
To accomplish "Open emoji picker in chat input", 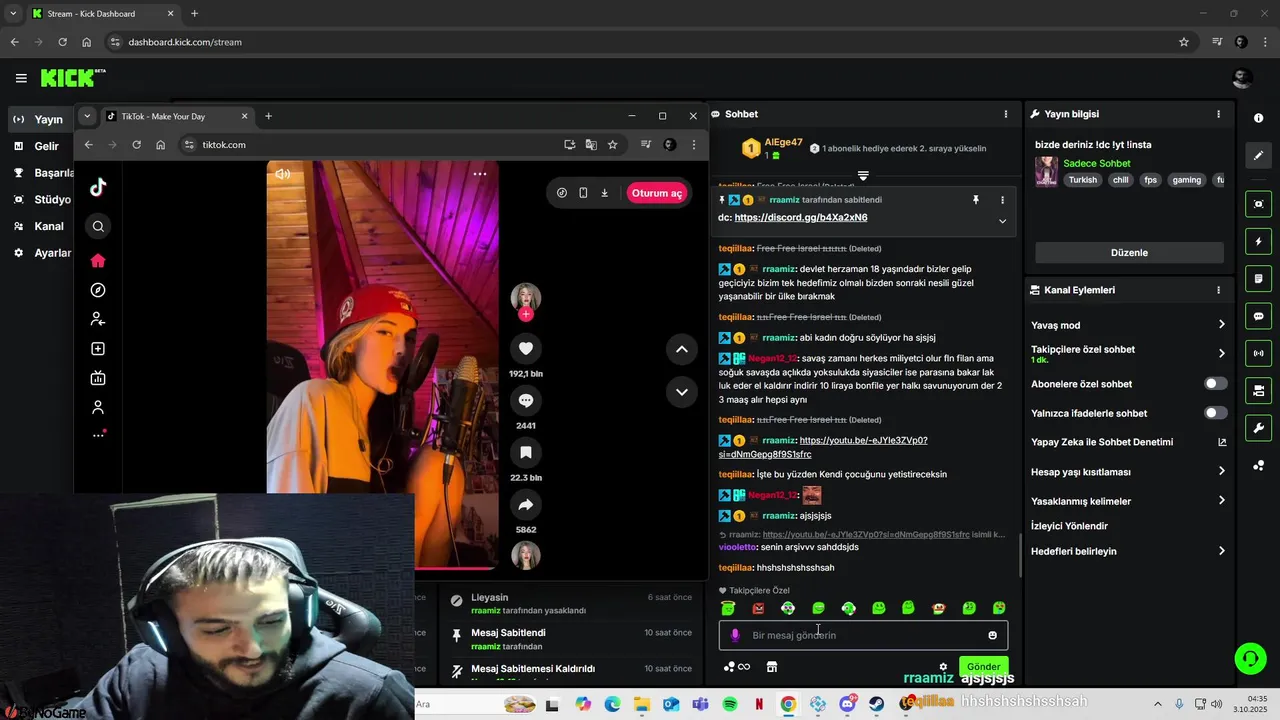I will (x=992, y=635).
